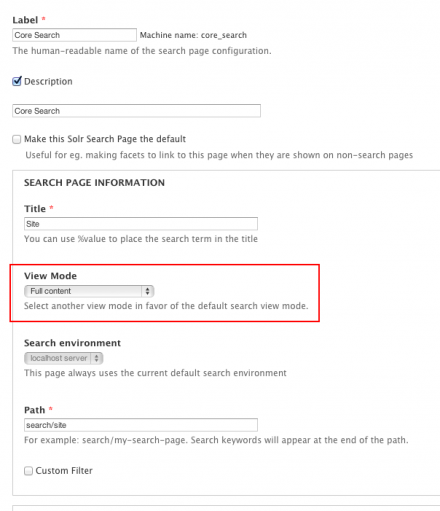The image size is (440, 511).
Task: Click the Search environment heading label
Action: [x=72, y=343]
